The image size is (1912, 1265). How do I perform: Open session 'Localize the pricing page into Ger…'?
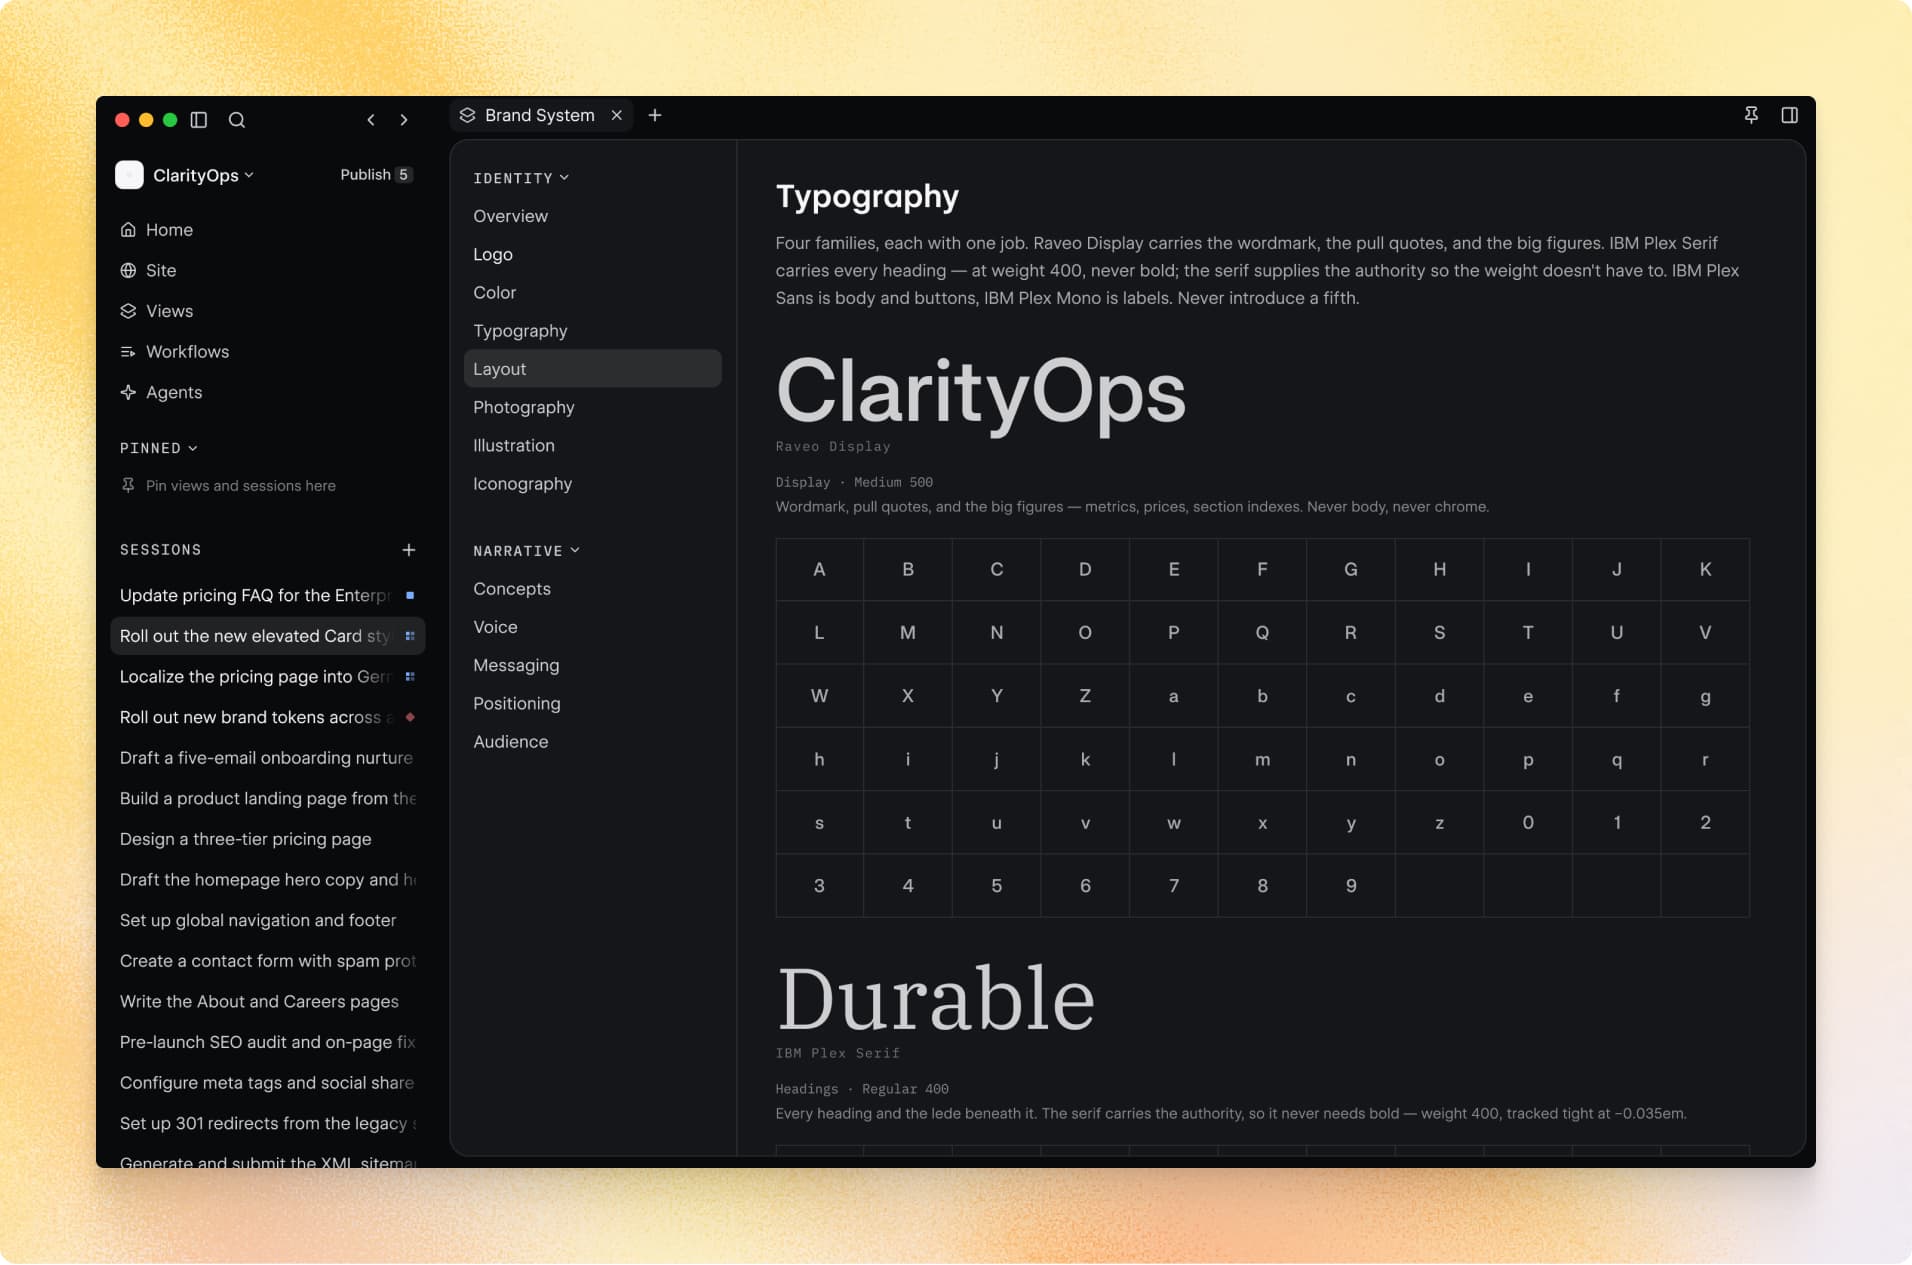click(268, 677)
